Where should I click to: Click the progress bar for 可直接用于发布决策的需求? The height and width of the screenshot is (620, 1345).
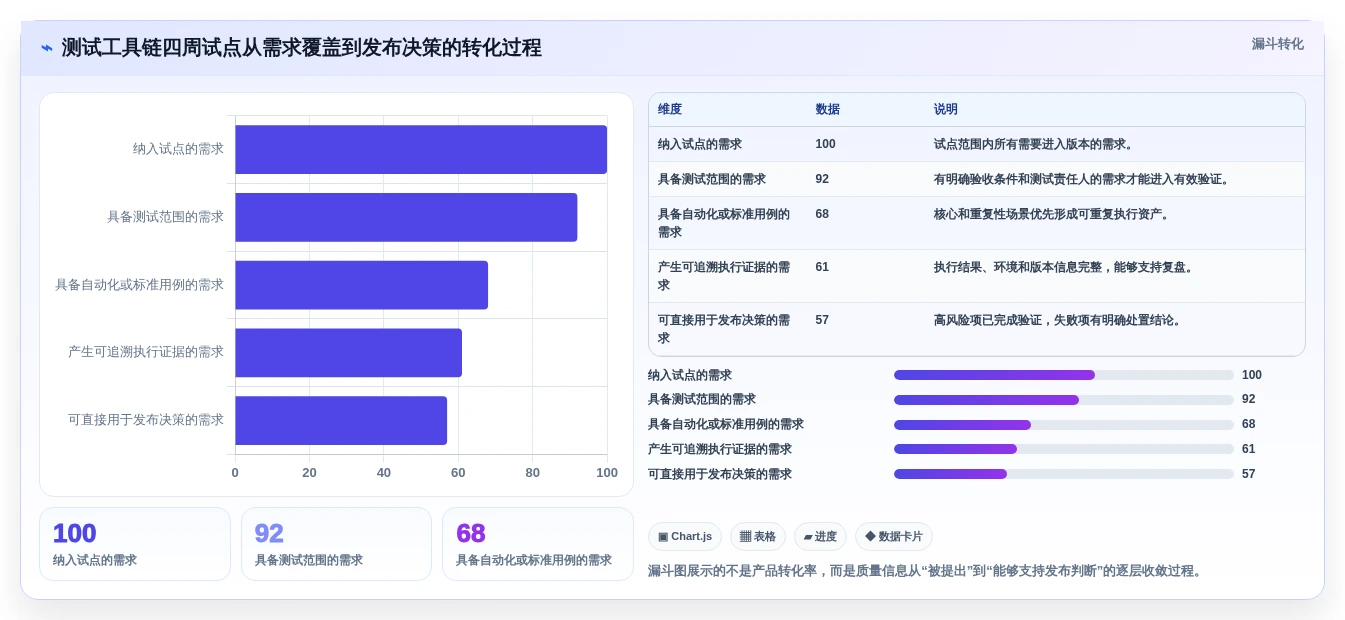click(1064, 474)
